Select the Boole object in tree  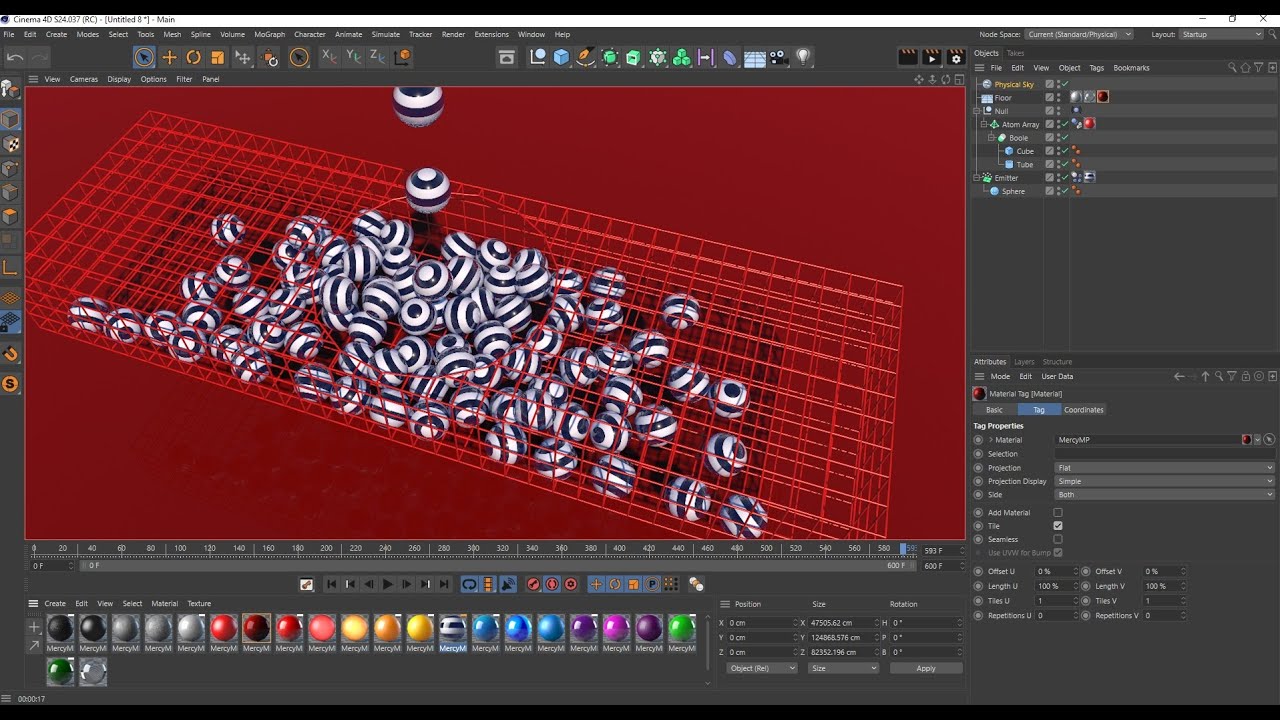tap(1018, 138)
